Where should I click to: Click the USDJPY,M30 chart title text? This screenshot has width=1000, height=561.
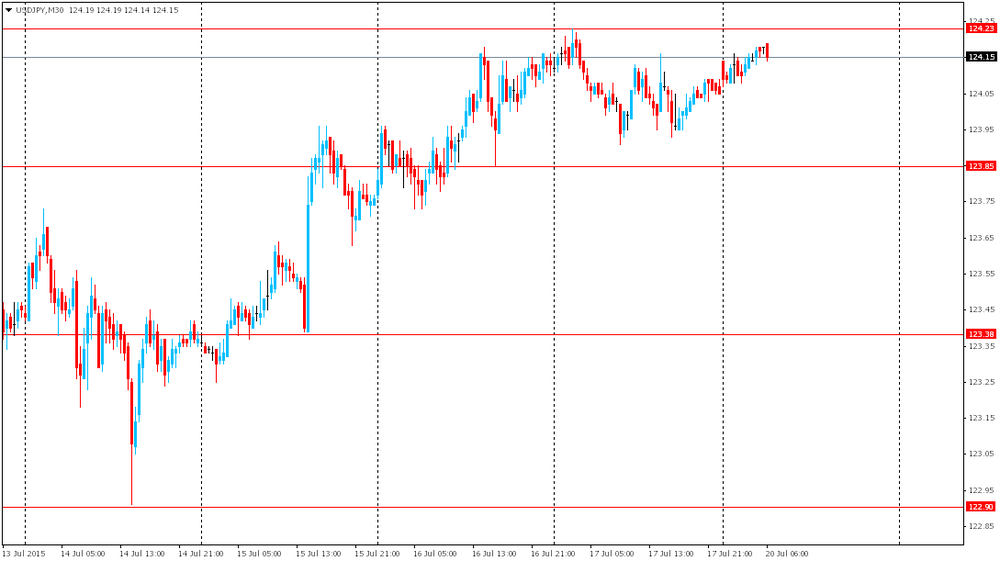point(39,10)
